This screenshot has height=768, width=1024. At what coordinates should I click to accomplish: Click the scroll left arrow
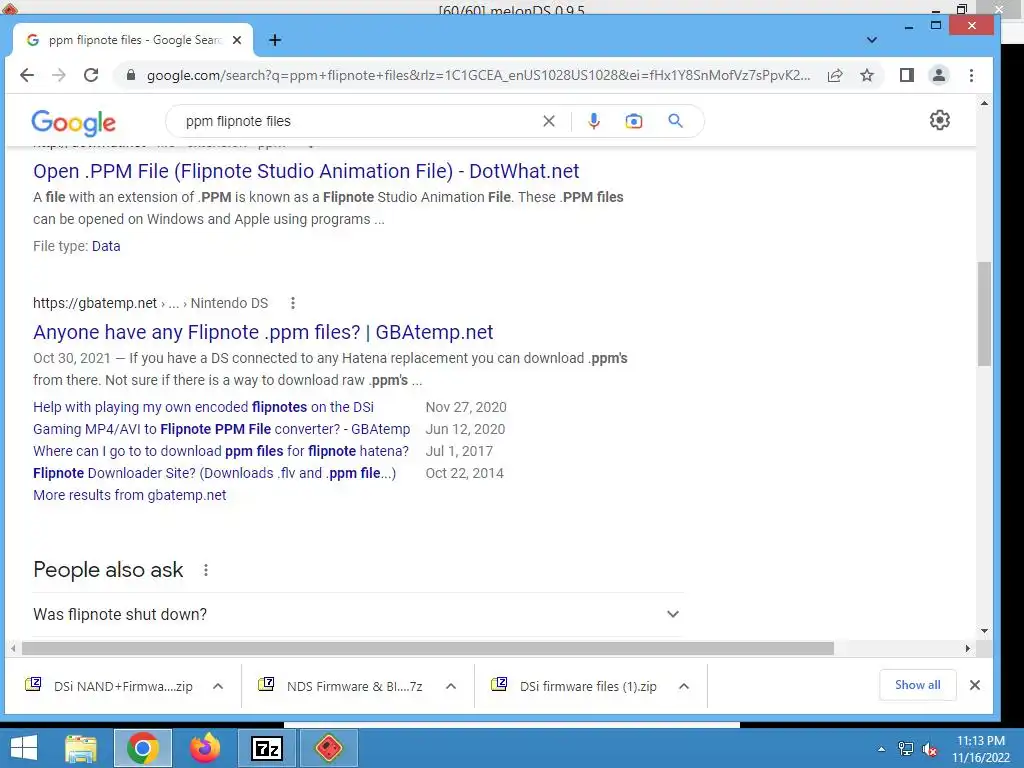click(13, 648)
